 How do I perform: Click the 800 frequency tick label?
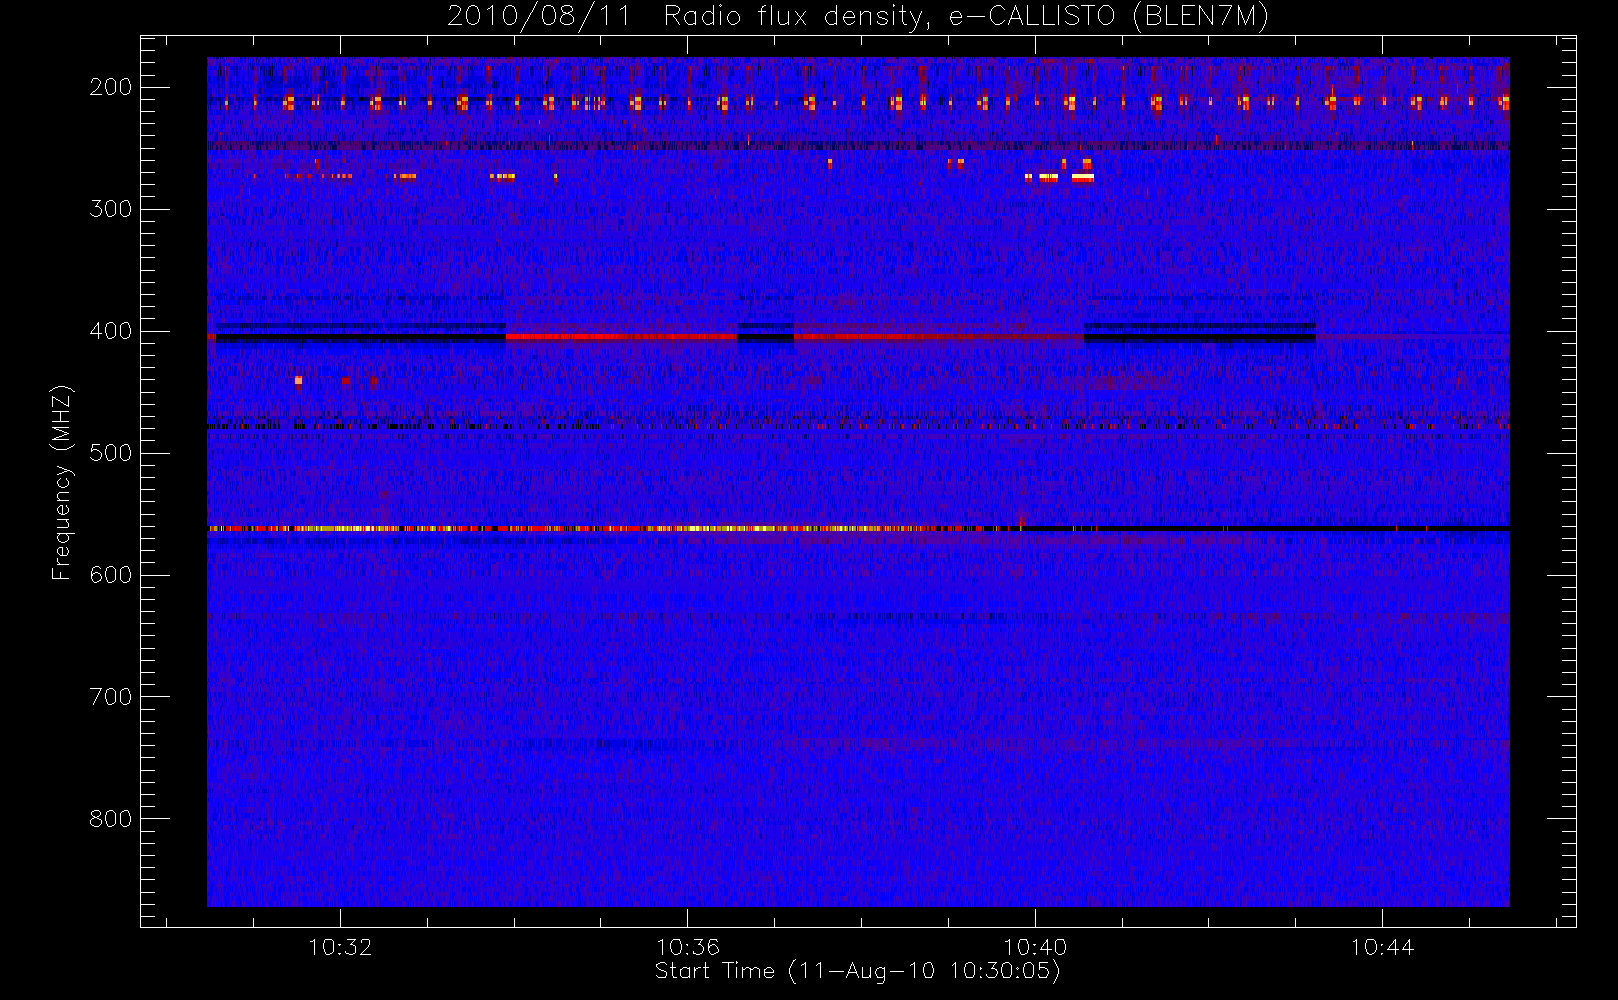click(110, 819)
